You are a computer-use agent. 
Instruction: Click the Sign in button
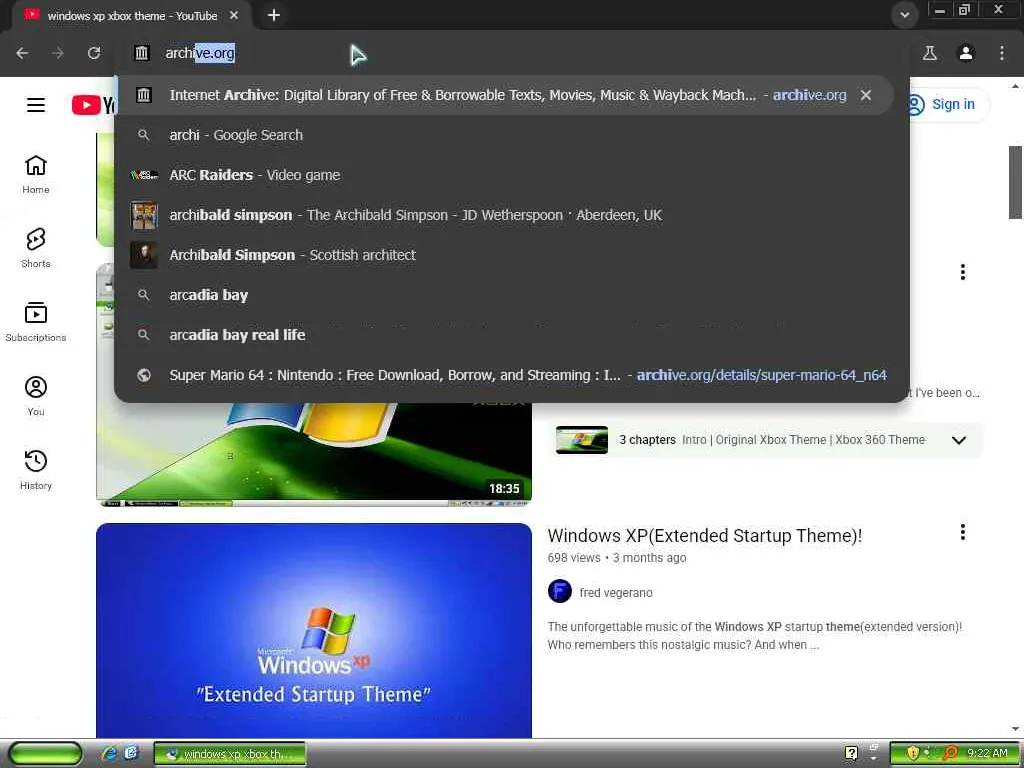947,104
